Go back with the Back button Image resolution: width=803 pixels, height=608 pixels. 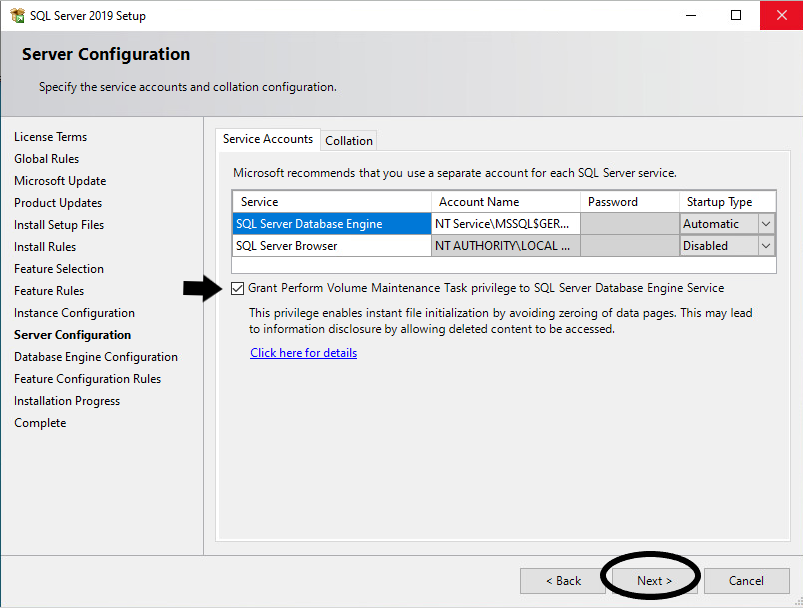[x=563, y=581]
